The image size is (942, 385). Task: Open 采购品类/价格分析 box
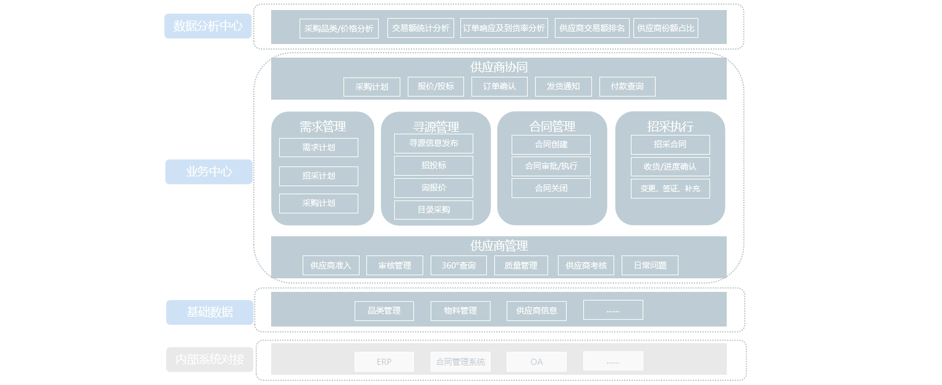tap(339, 28)
